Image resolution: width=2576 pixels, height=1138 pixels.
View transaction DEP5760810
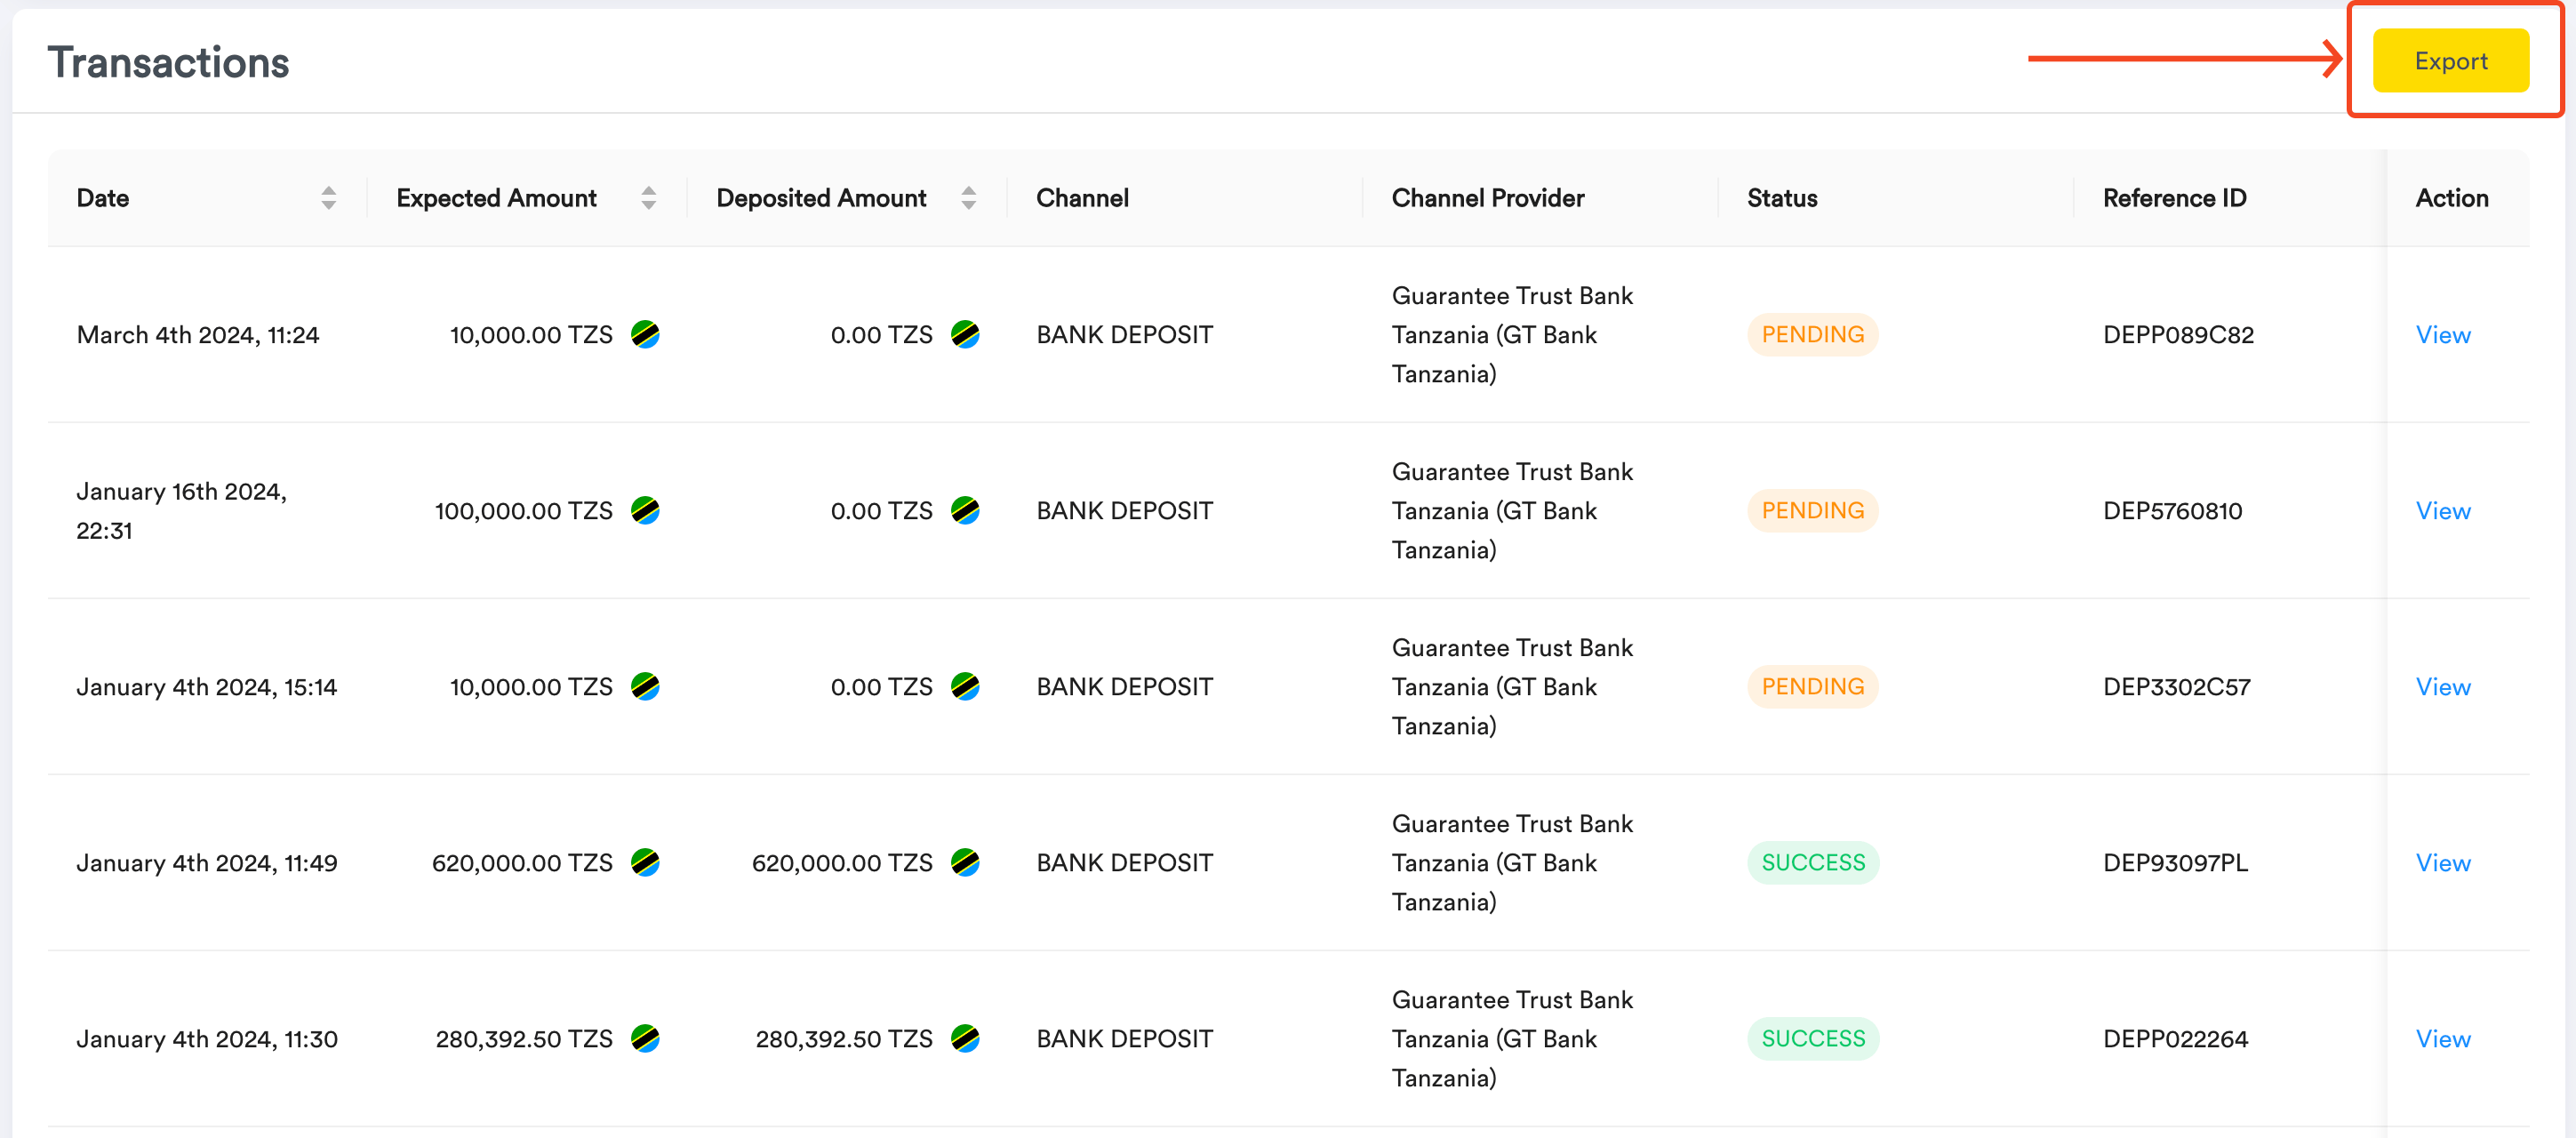pyautogui.click(x=2442, y=511)
